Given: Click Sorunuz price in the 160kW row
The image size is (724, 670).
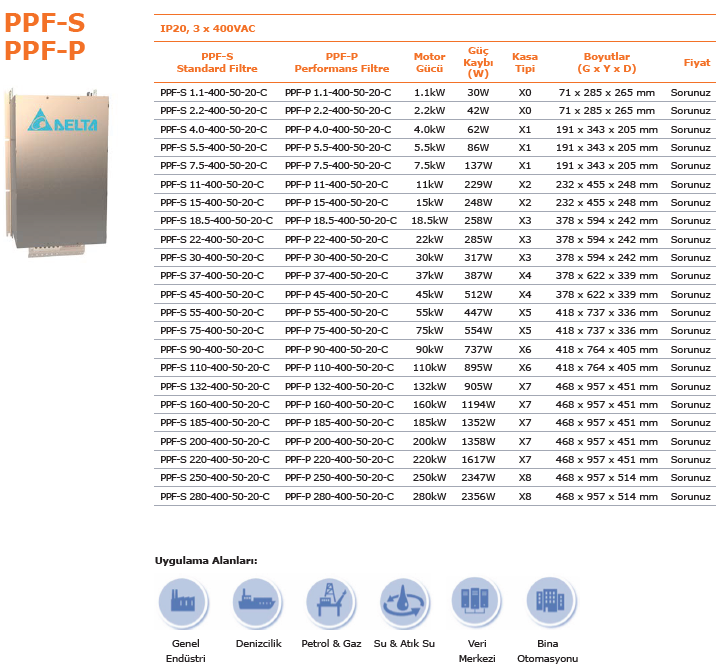Looking at the screenshot, I should (690, 404).
